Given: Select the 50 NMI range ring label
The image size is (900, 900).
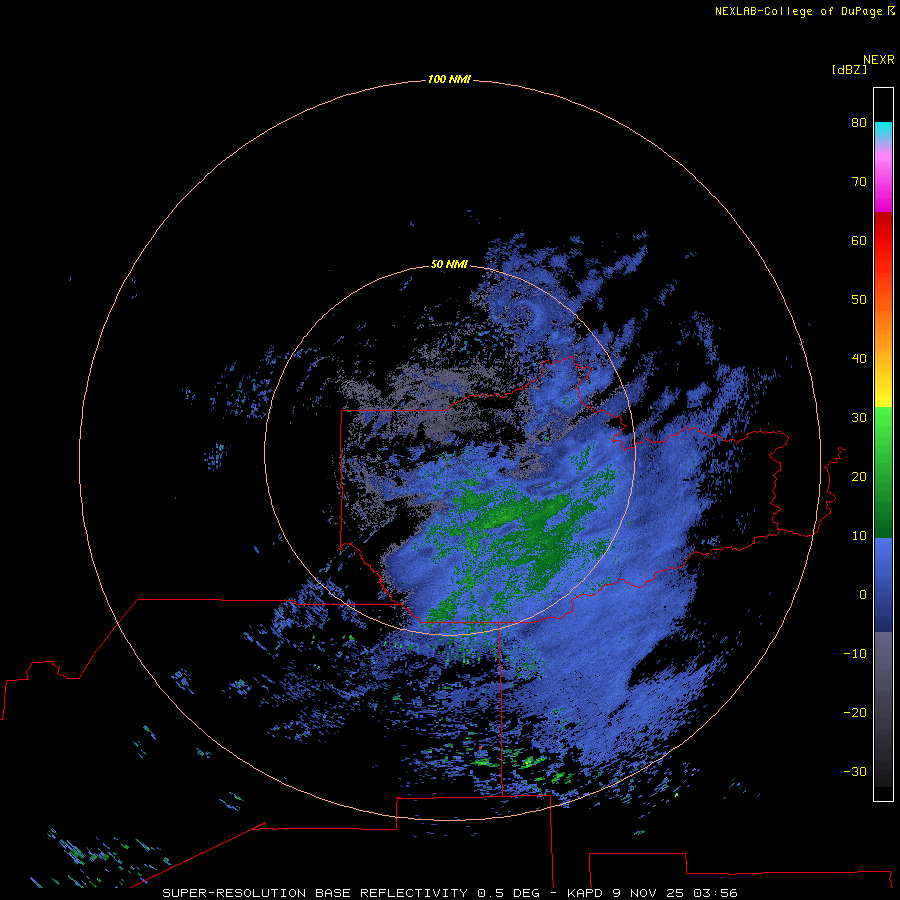Looking at the screenshot, I should (449, 265).
